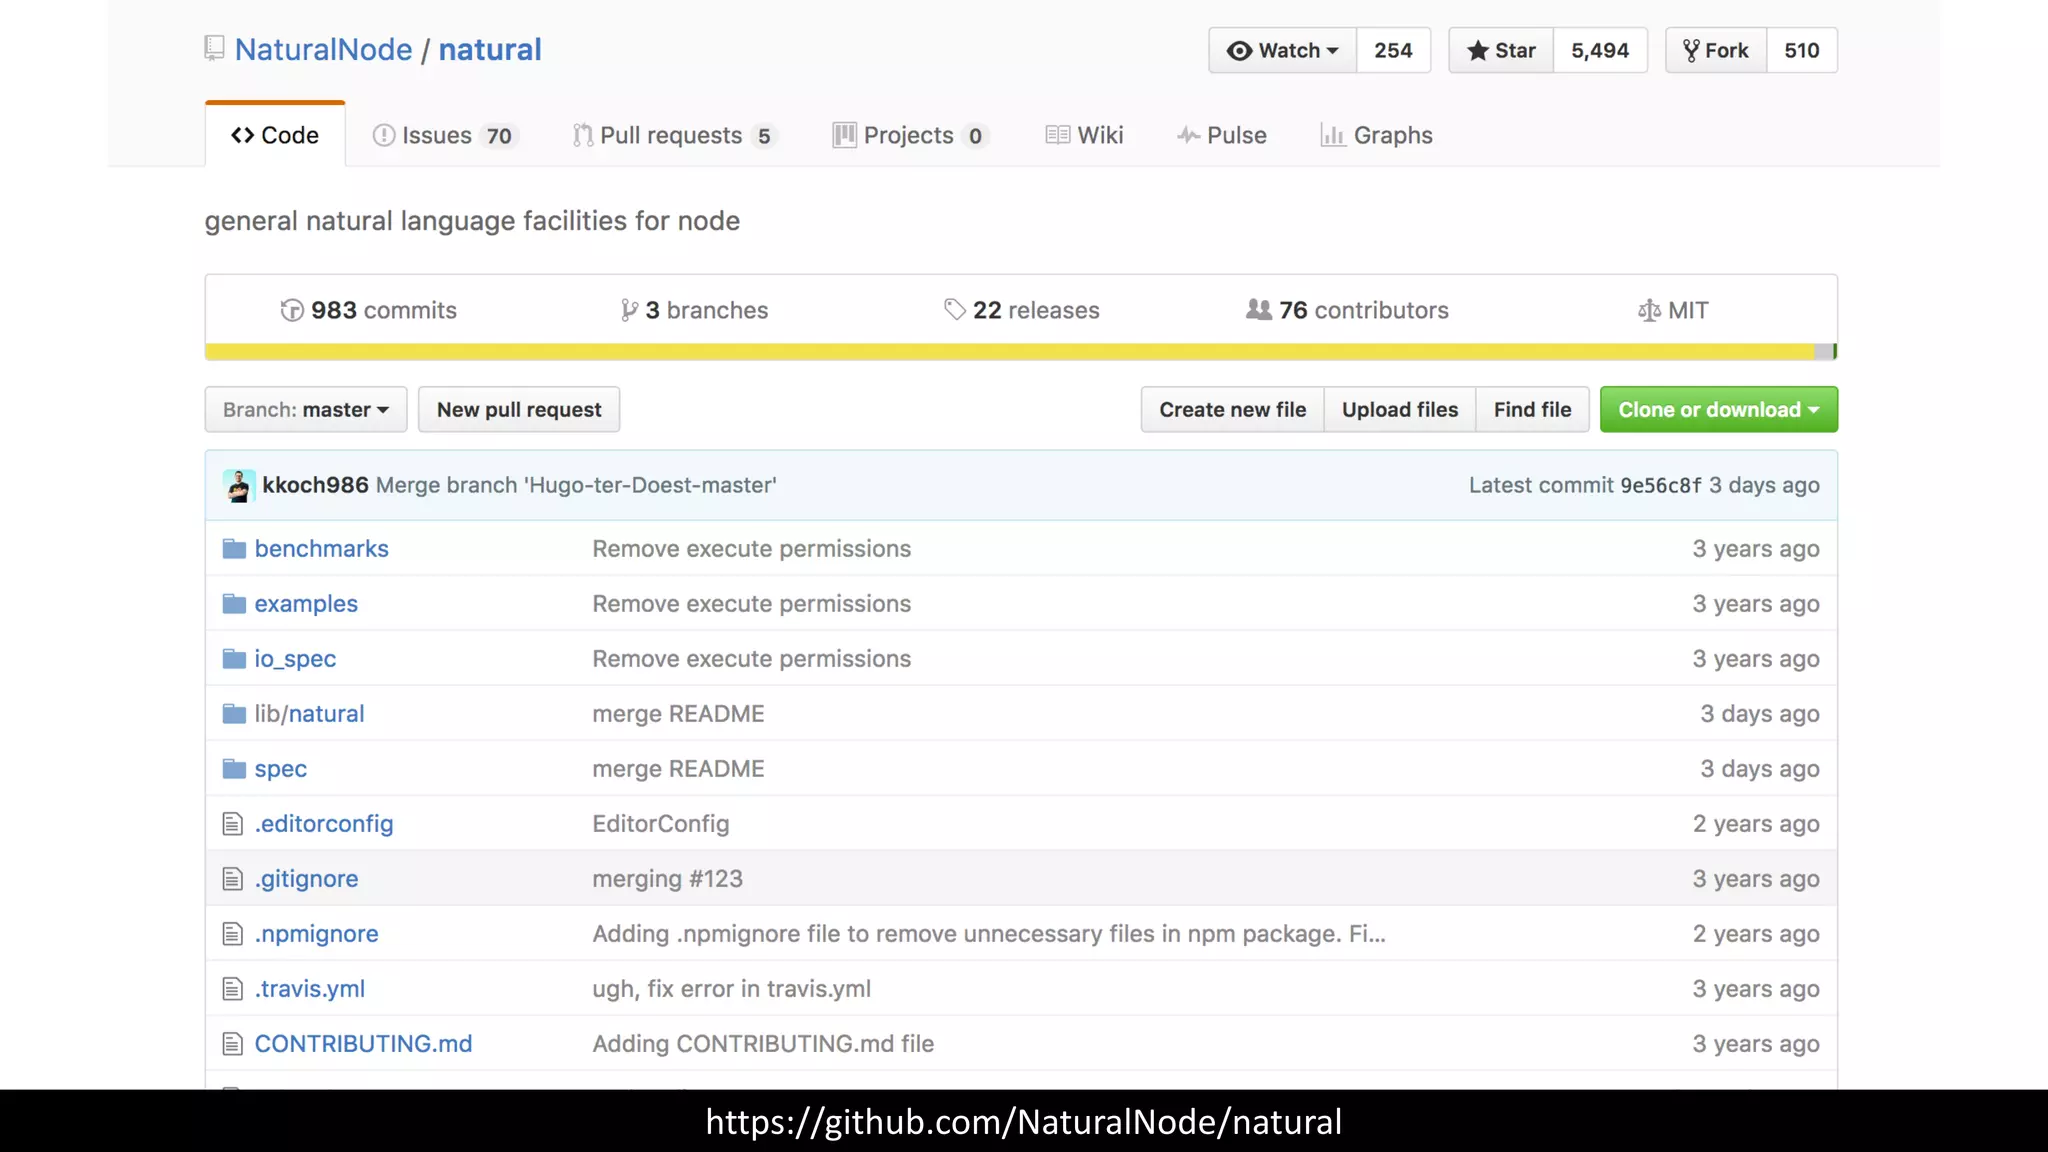Expand the Branch: master dropdown
The width and height of the screenshot is (2048, 1152).
pyautogui.click(x=306, y=409)
